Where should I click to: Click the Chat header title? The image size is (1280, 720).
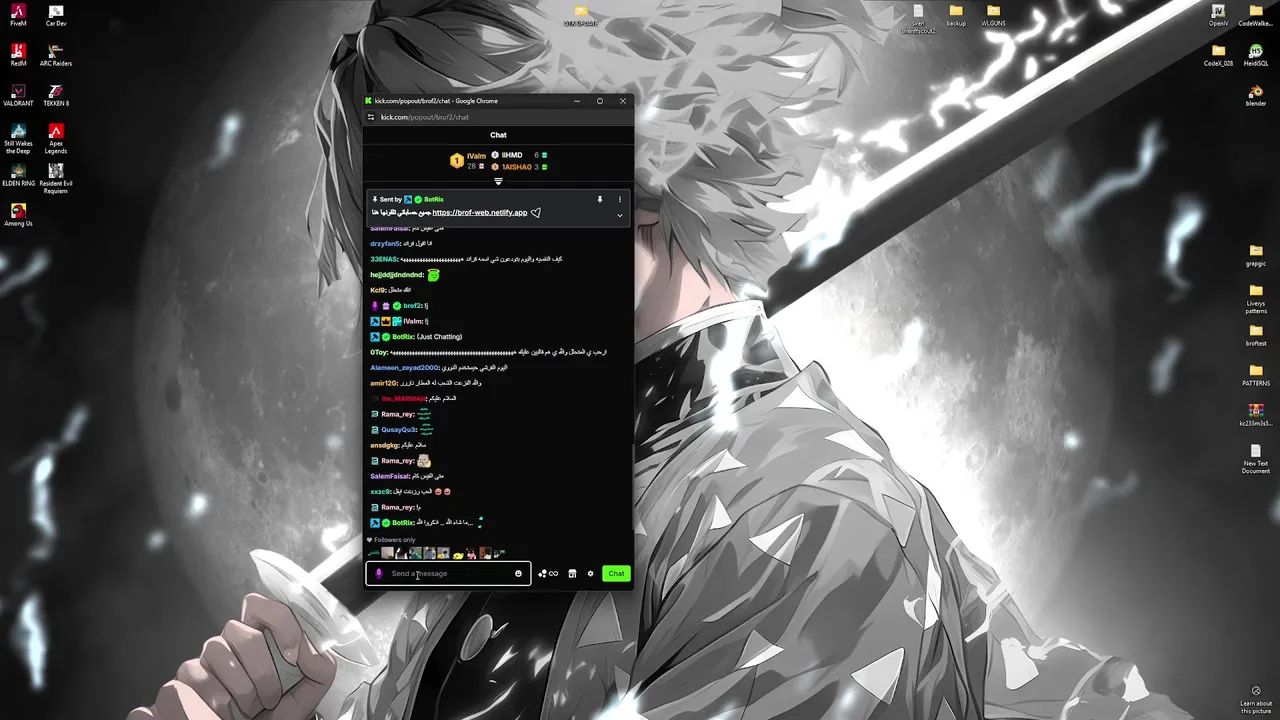click(x=498, y=135)
